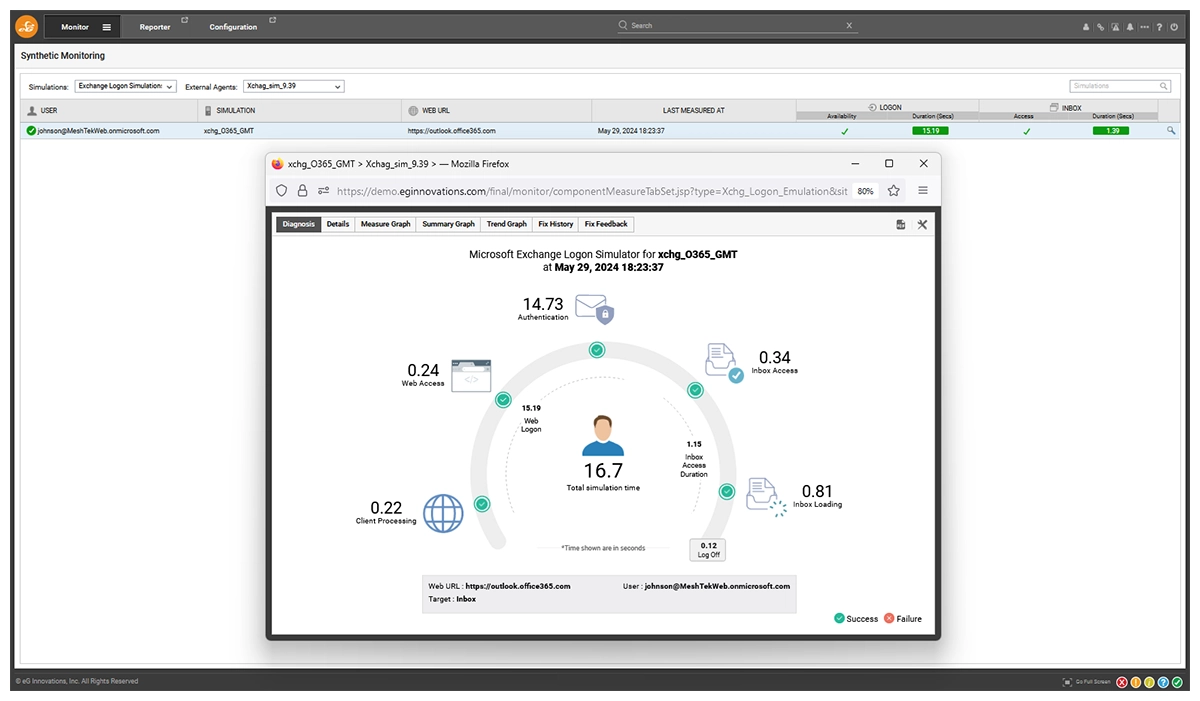Screen dimensions: 1200x701
Task: Clear the top search with X
Action: coord(850,25)
